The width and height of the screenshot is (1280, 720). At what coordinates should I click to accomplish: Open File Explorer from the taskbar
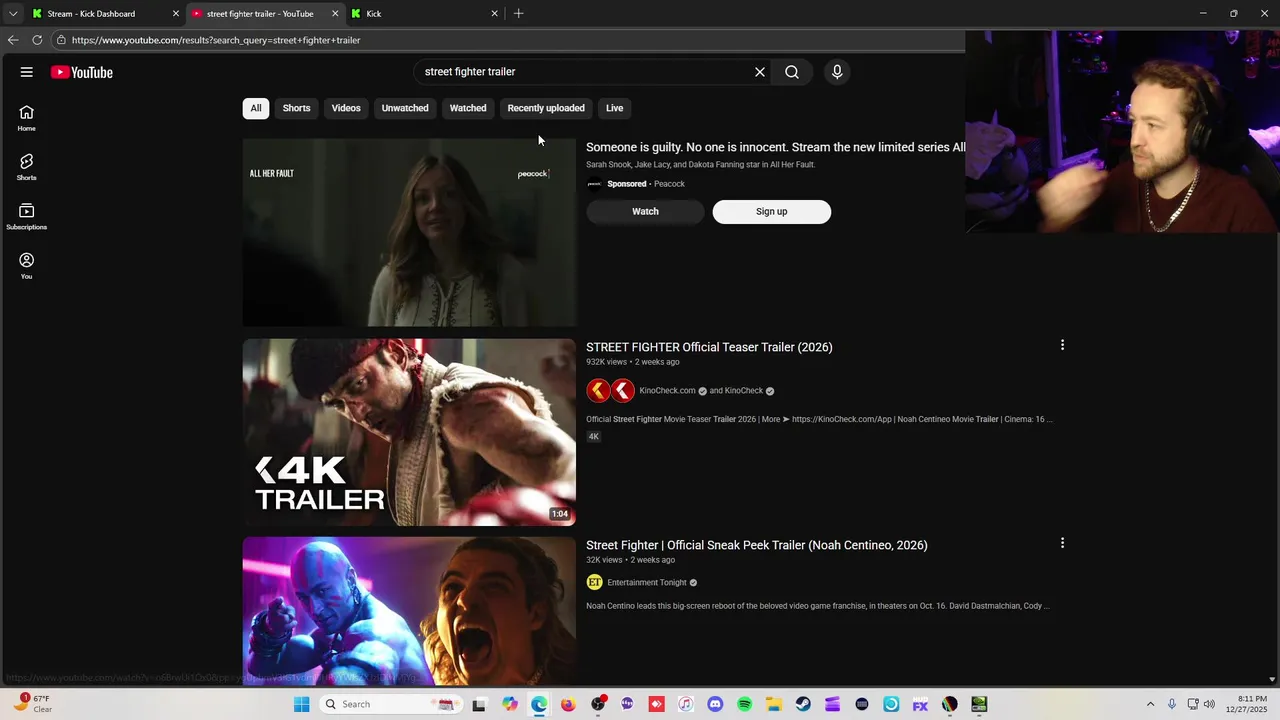click(x=774, y=704)
